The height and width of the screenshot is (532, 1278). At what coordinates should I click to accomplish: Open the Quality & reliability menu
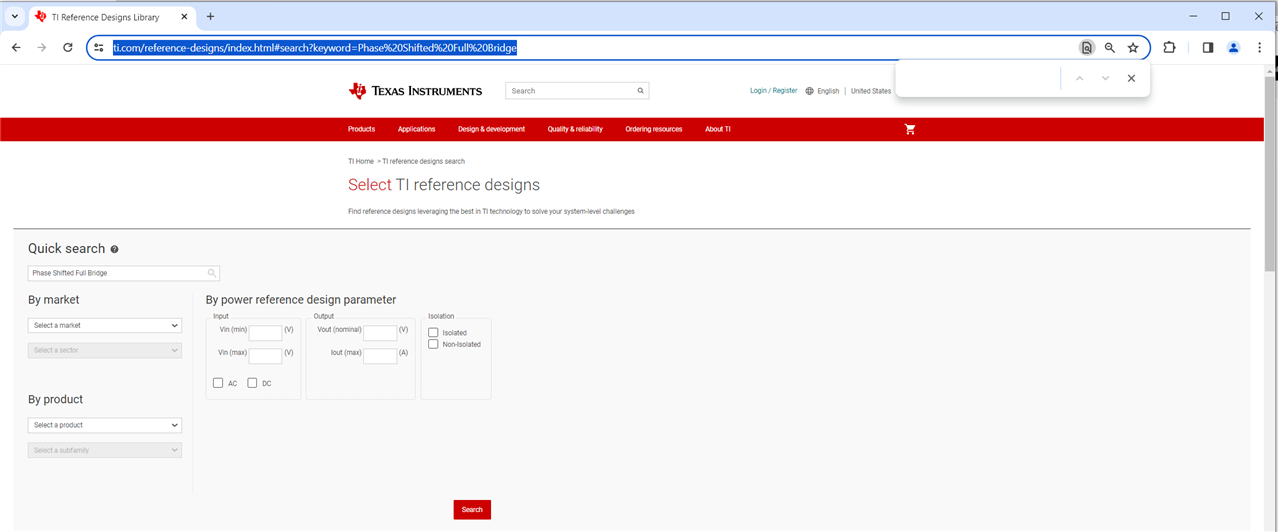coord(575,129)
